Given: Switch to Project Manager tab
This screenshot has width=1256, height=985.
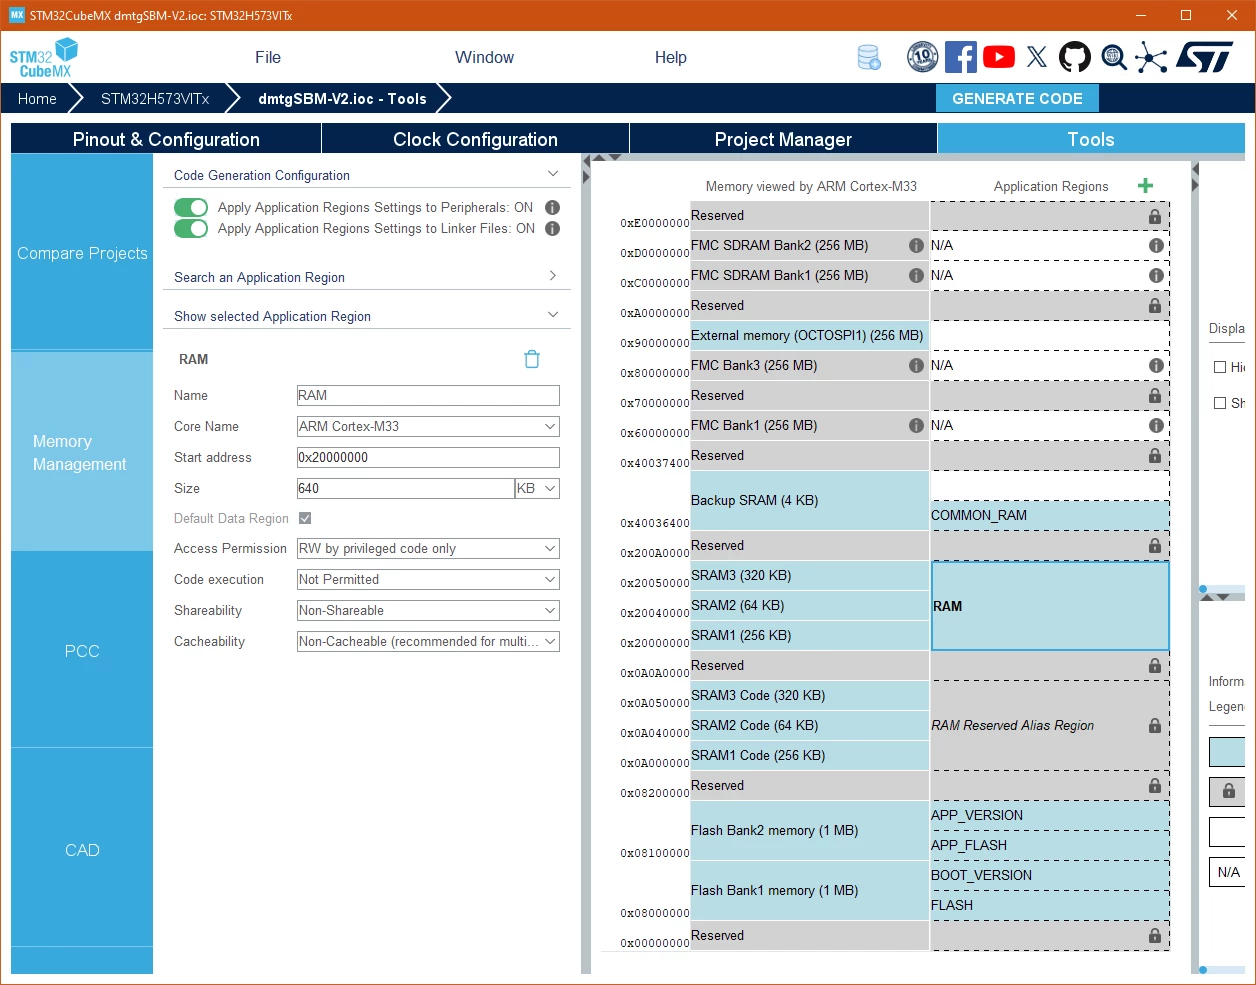Looking at the screenshot, I should (x=783, y=139).
